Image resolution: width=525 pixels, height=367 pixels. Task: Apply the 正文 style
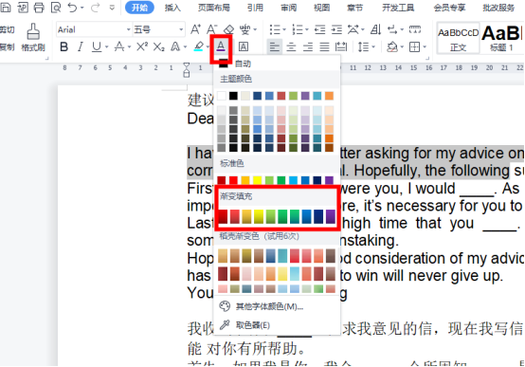tap(458, 38)
